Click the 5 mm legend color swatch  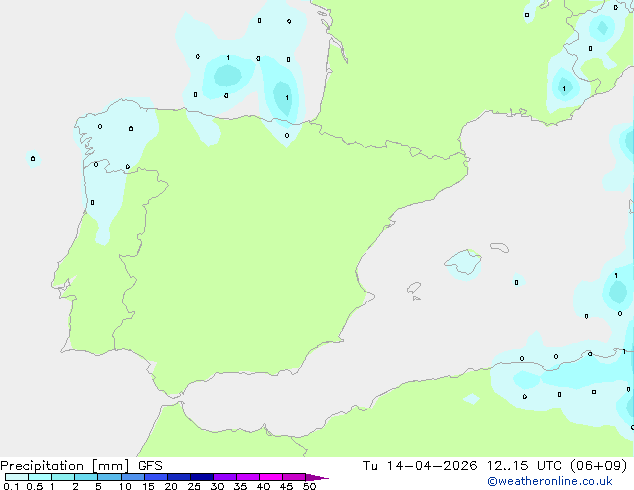(109, 477)
